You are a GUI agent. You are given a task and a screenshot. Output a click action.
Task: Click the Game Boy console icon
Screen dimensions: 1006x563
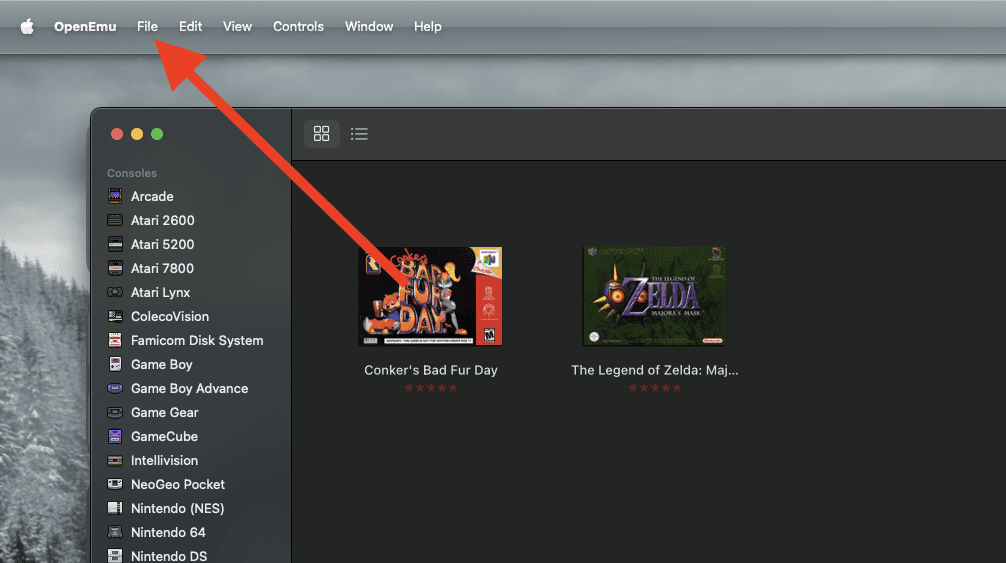(115, 364)
